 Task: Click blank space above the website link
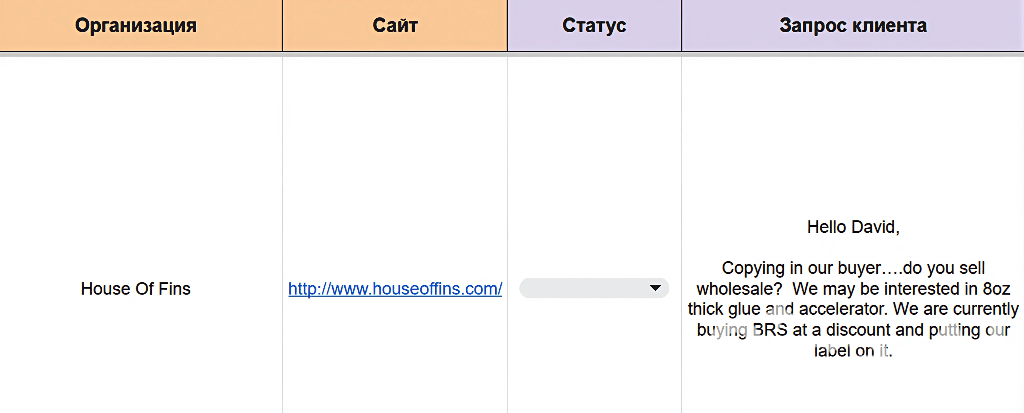pyautogui.click(x=395, y=150)
